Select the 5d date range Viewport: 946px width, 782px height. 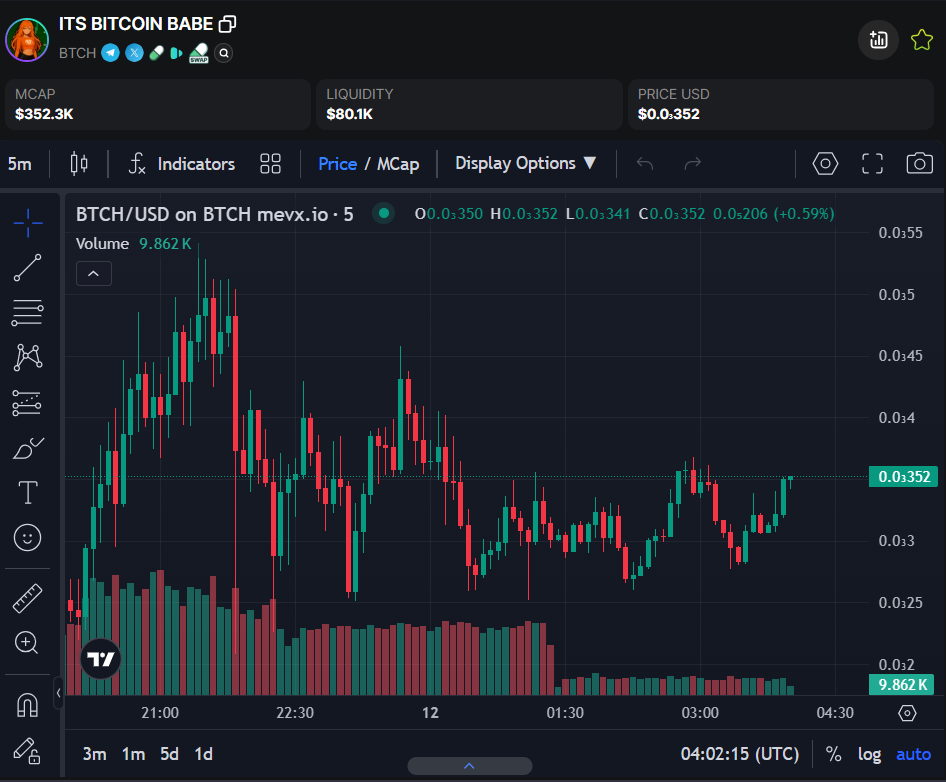tap(170, 754)
